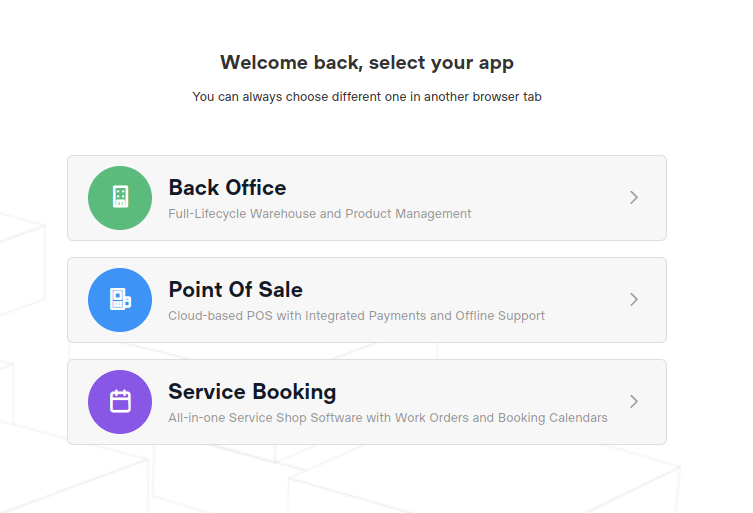Open Service Booking via its right arrow

click(x=634, y=402)
